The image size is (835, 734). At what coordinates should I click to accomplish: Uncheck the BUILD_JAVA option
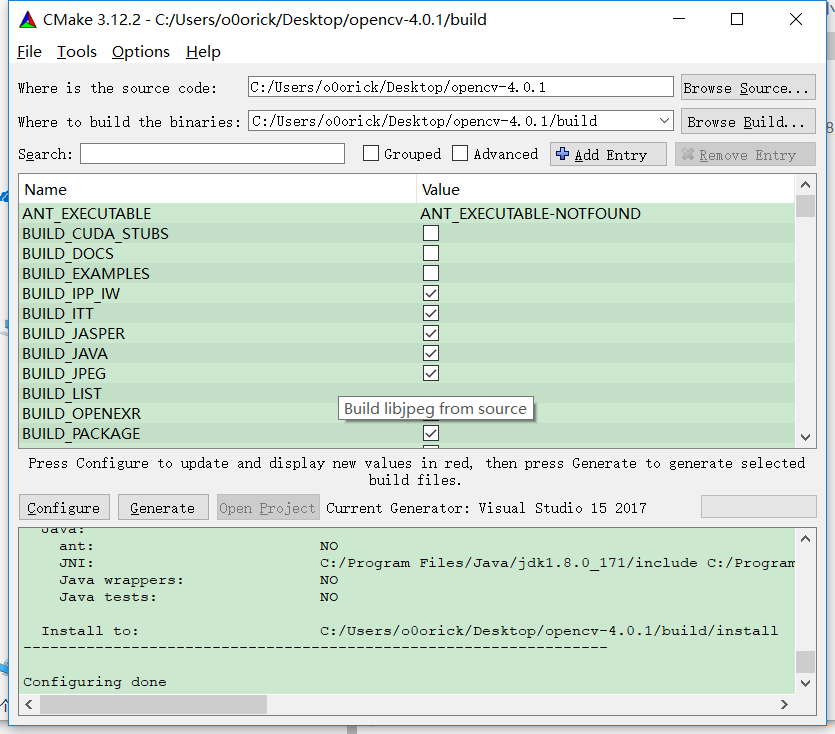(431, 353)
